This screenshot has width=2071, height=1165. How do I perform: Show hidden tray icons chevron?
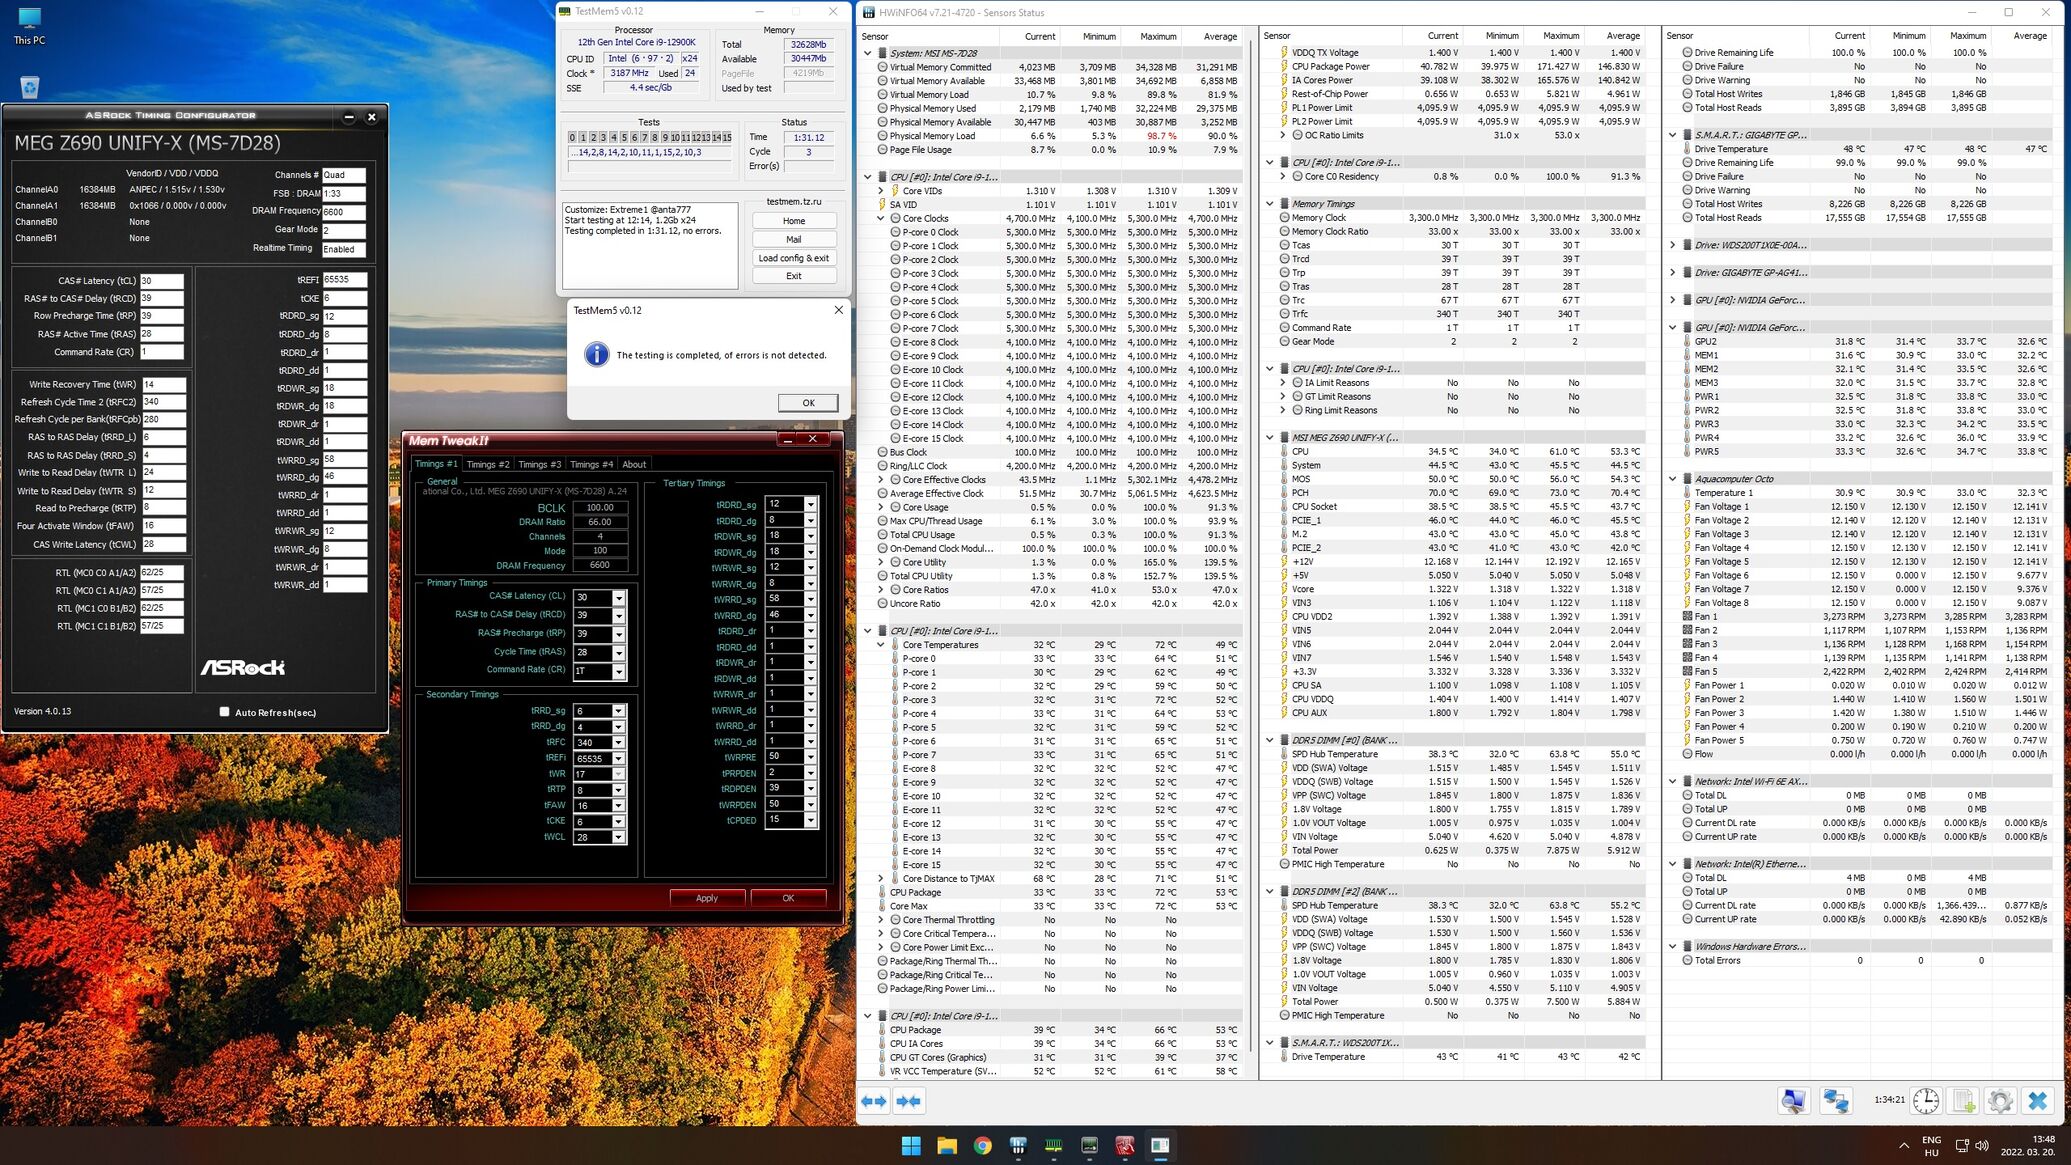tap(1903, 1146)
